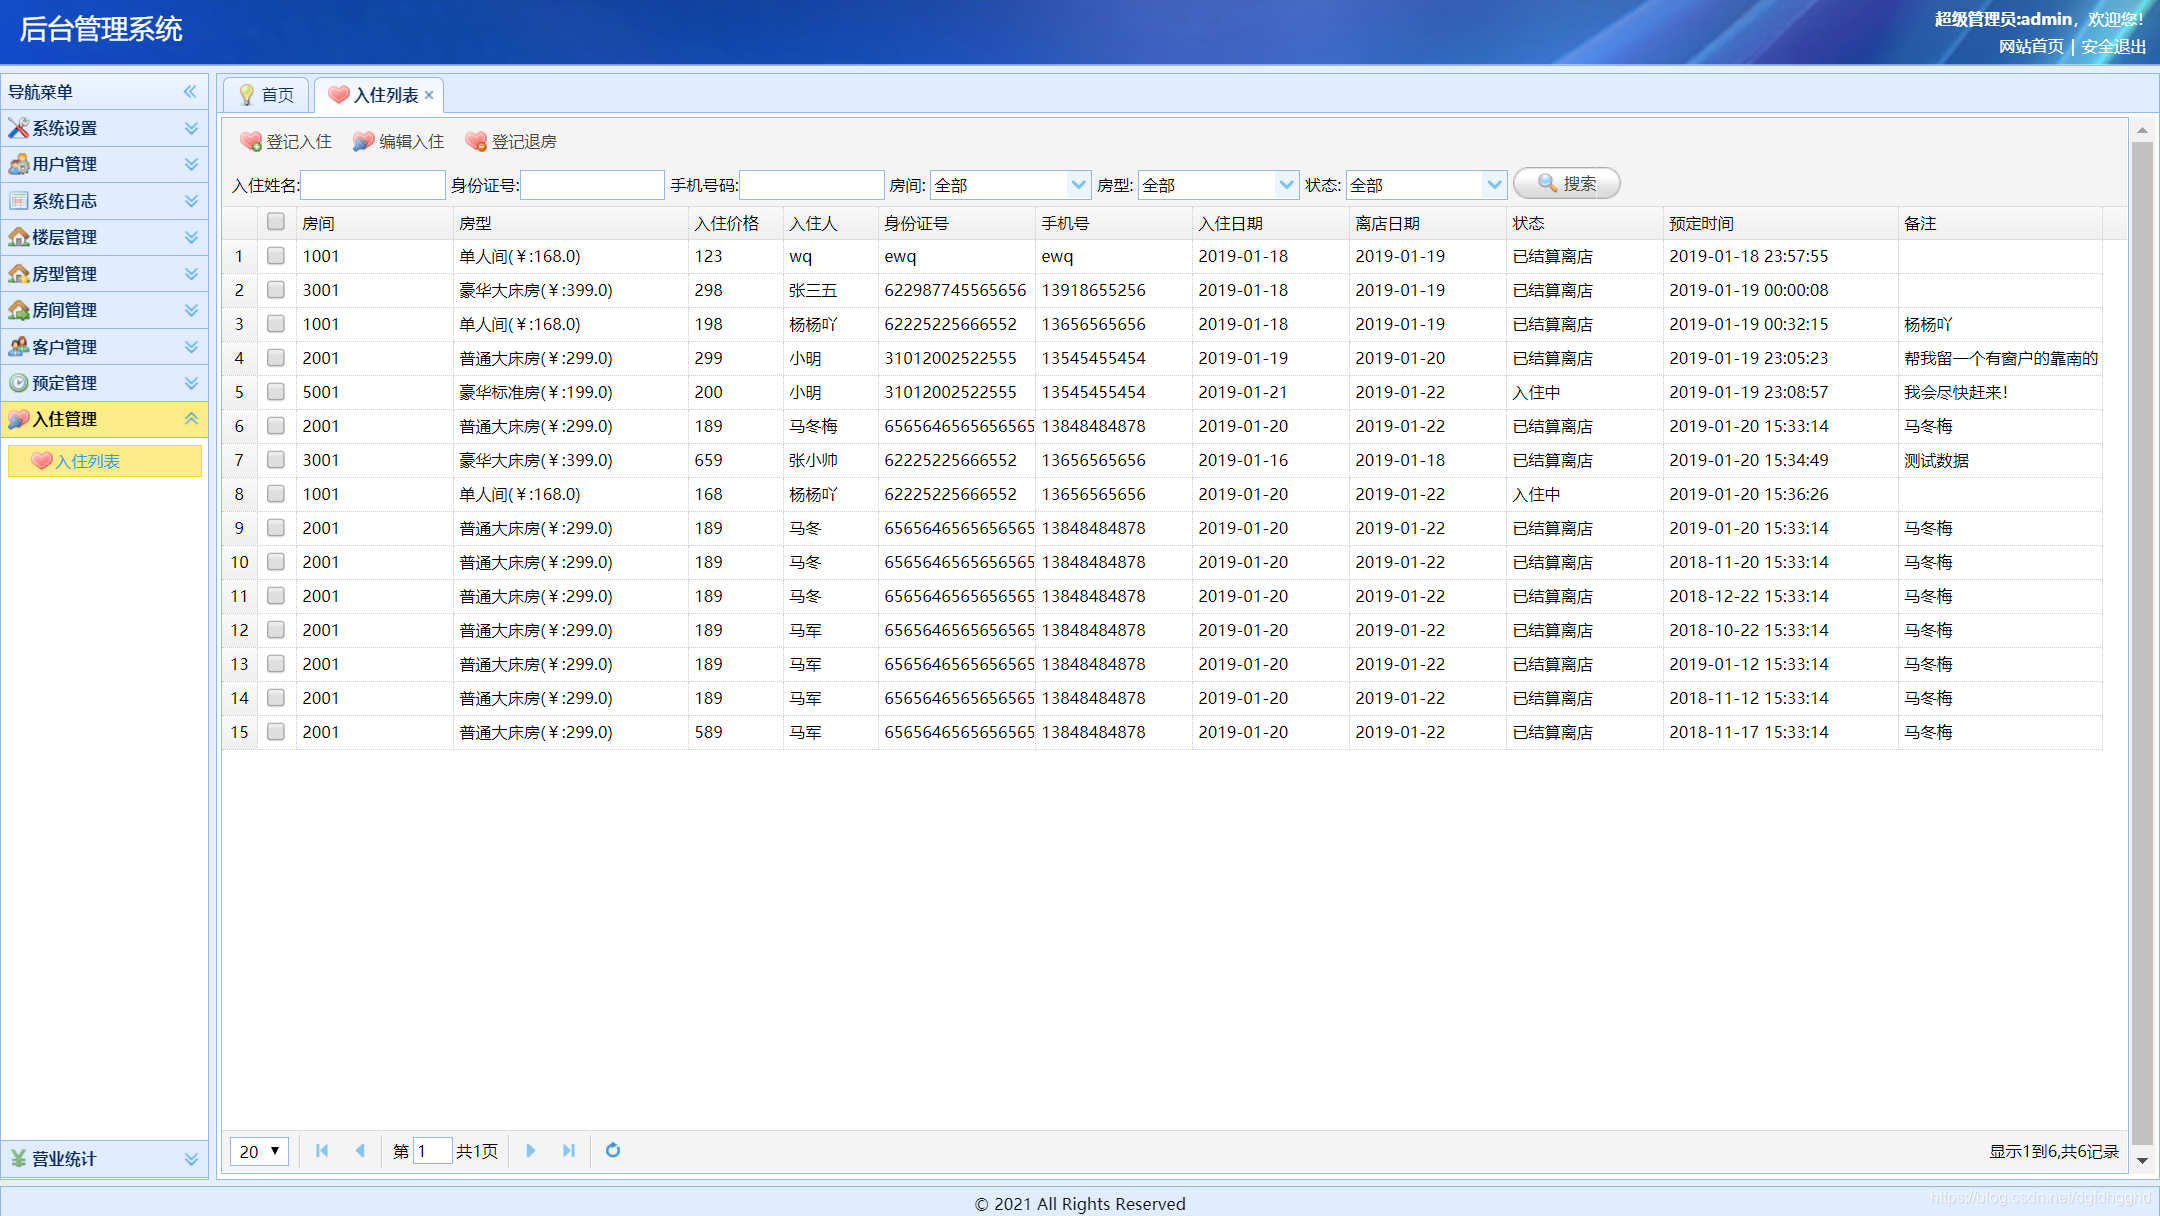Click the 系统设置 tools icon

tap(18, 128)
